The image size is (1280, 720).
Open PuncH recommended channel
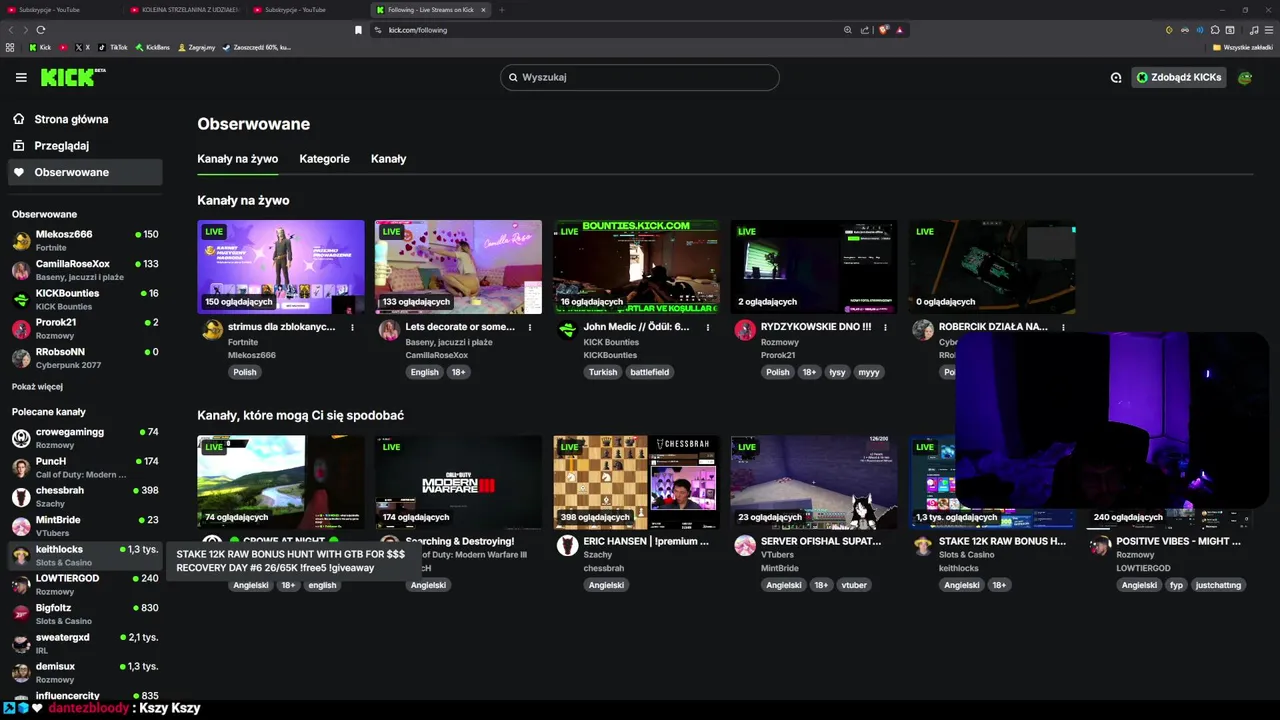point(84,467)
